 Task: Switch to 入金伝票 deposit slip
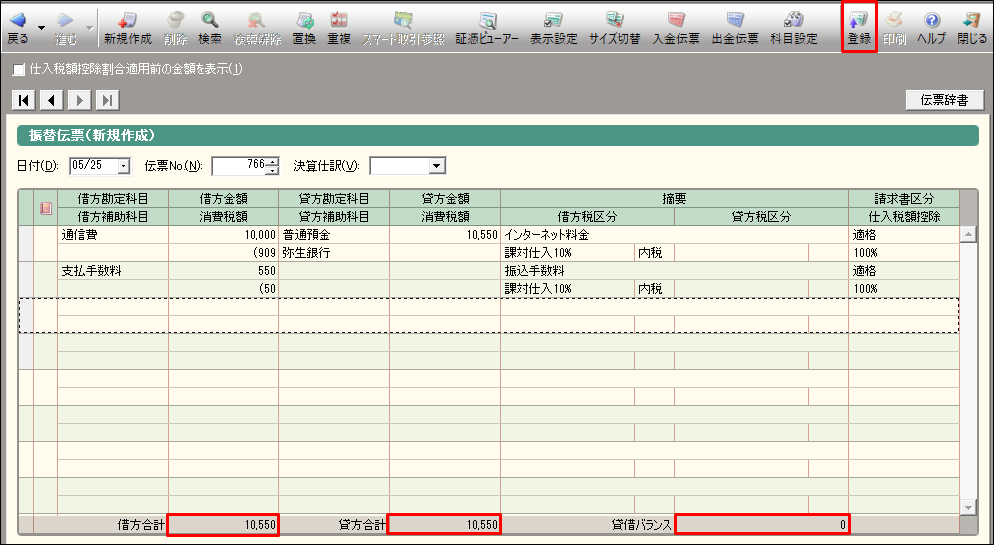(676, 27)
